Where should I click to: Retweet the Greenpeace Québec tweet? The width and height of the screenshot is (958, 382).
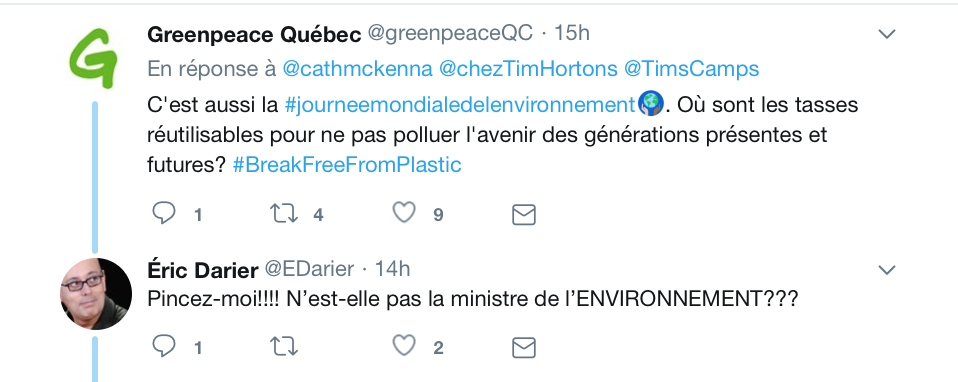(283, 213)
